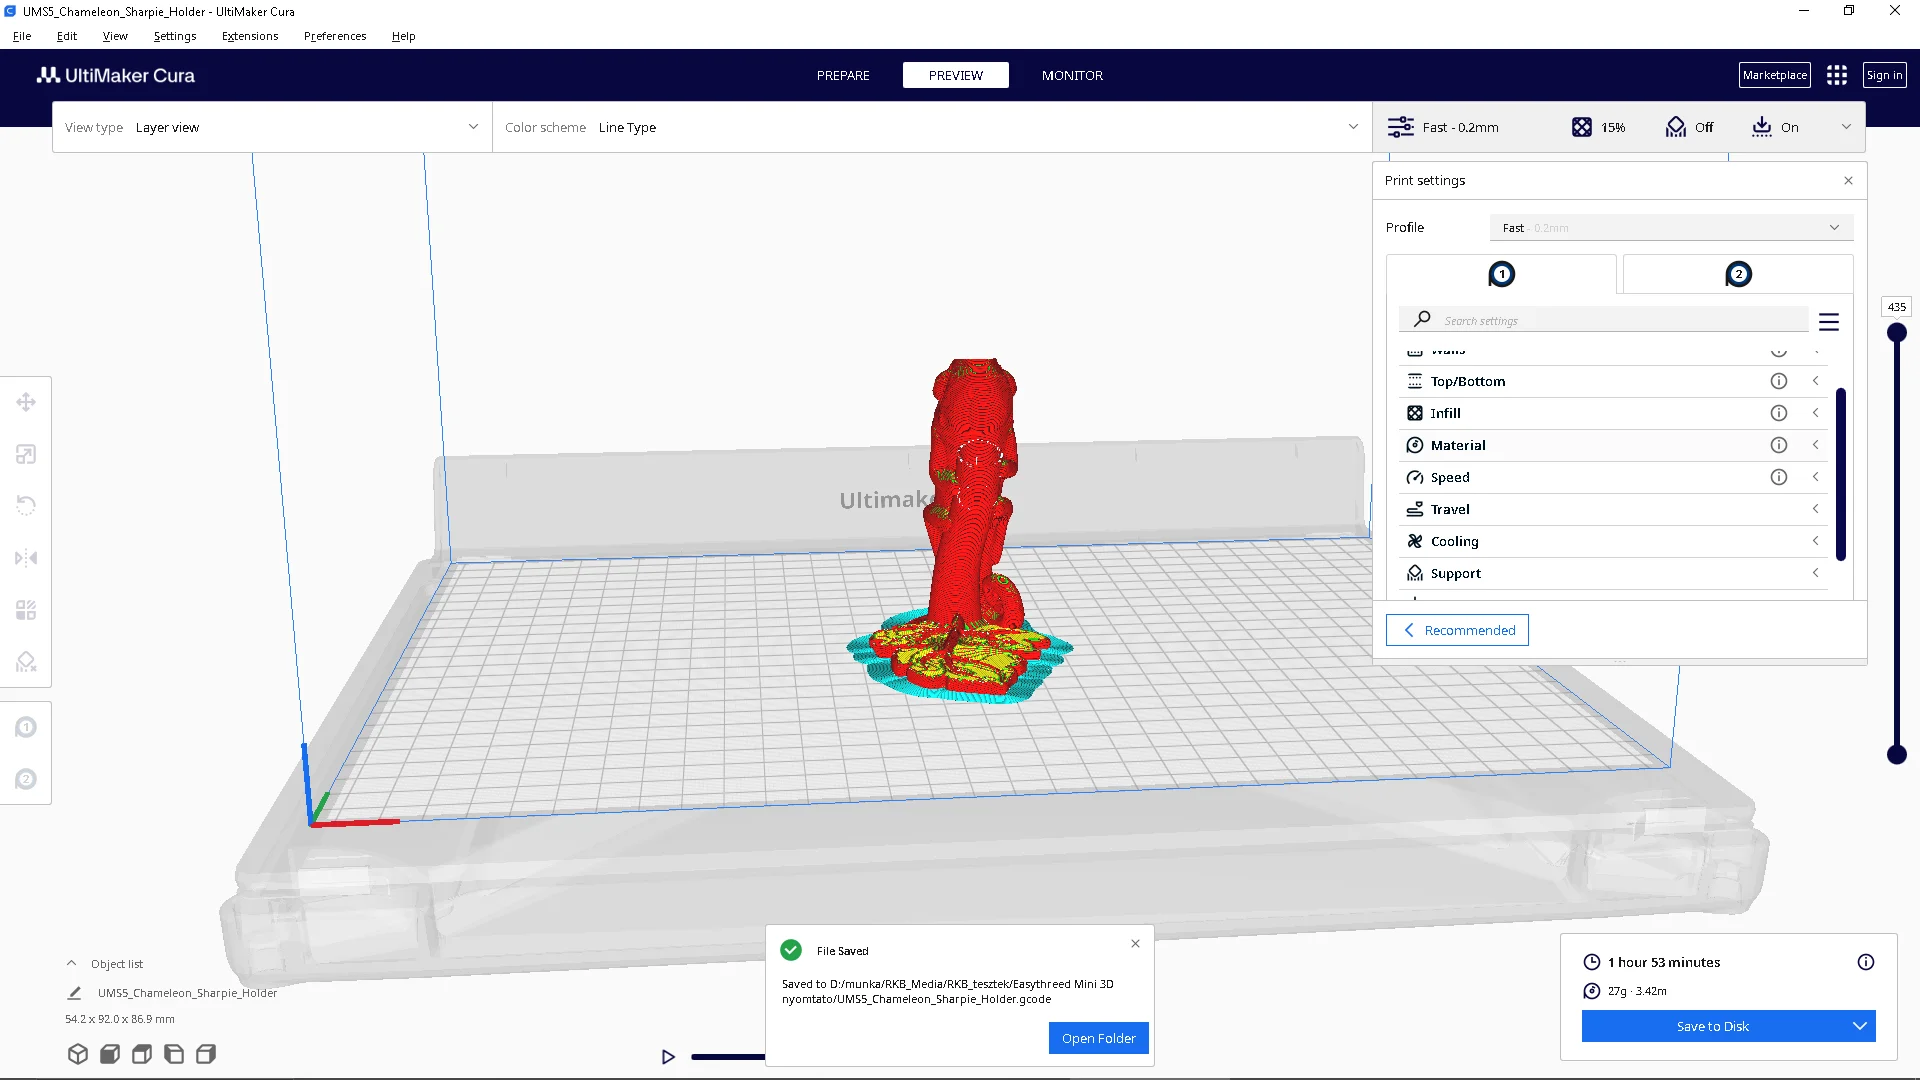Open the Support Blocker tool

coord(26,662)
